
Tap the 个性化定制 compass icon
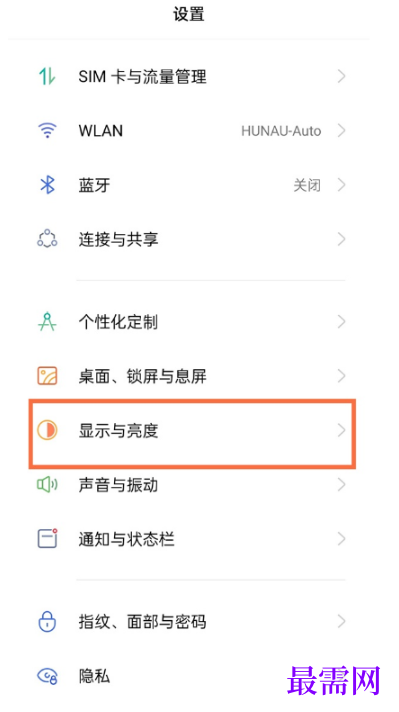(47, 322)
